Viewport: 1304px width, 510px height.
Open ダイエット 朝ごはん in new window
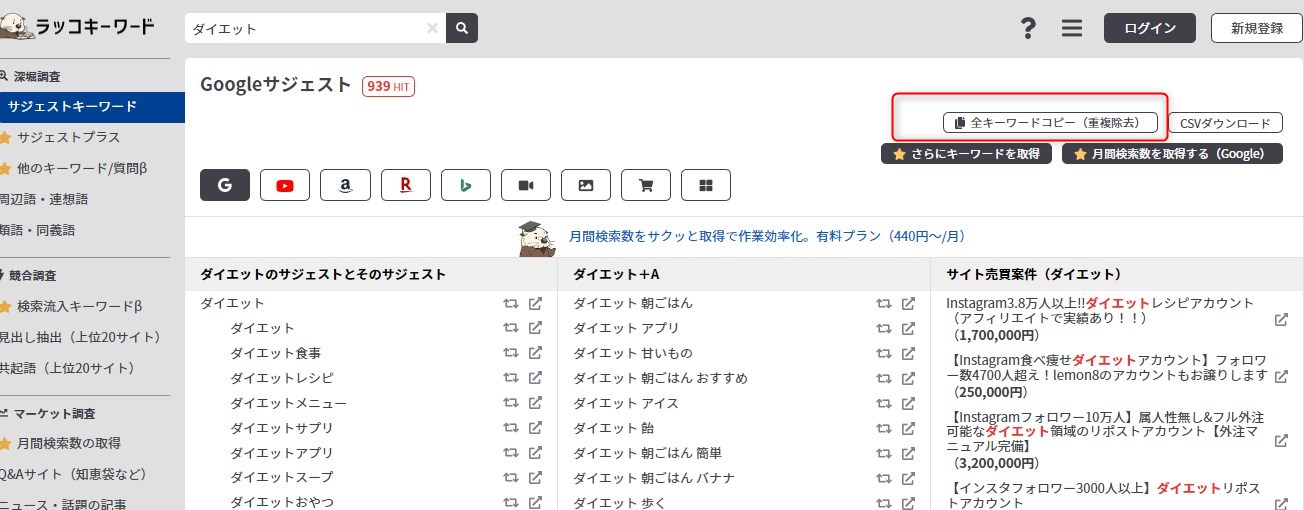[908, 303]
